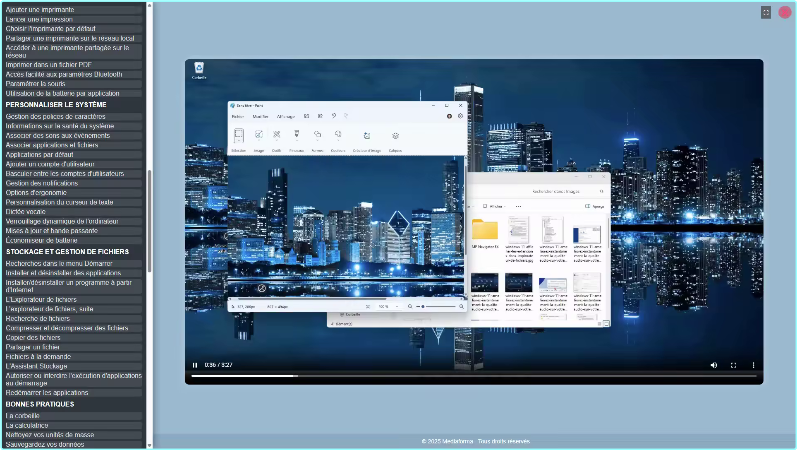Click the zoom in magnifier in Paint
Image resolution: width=797 pixels, height=450 pixels.
pos(461,307)
